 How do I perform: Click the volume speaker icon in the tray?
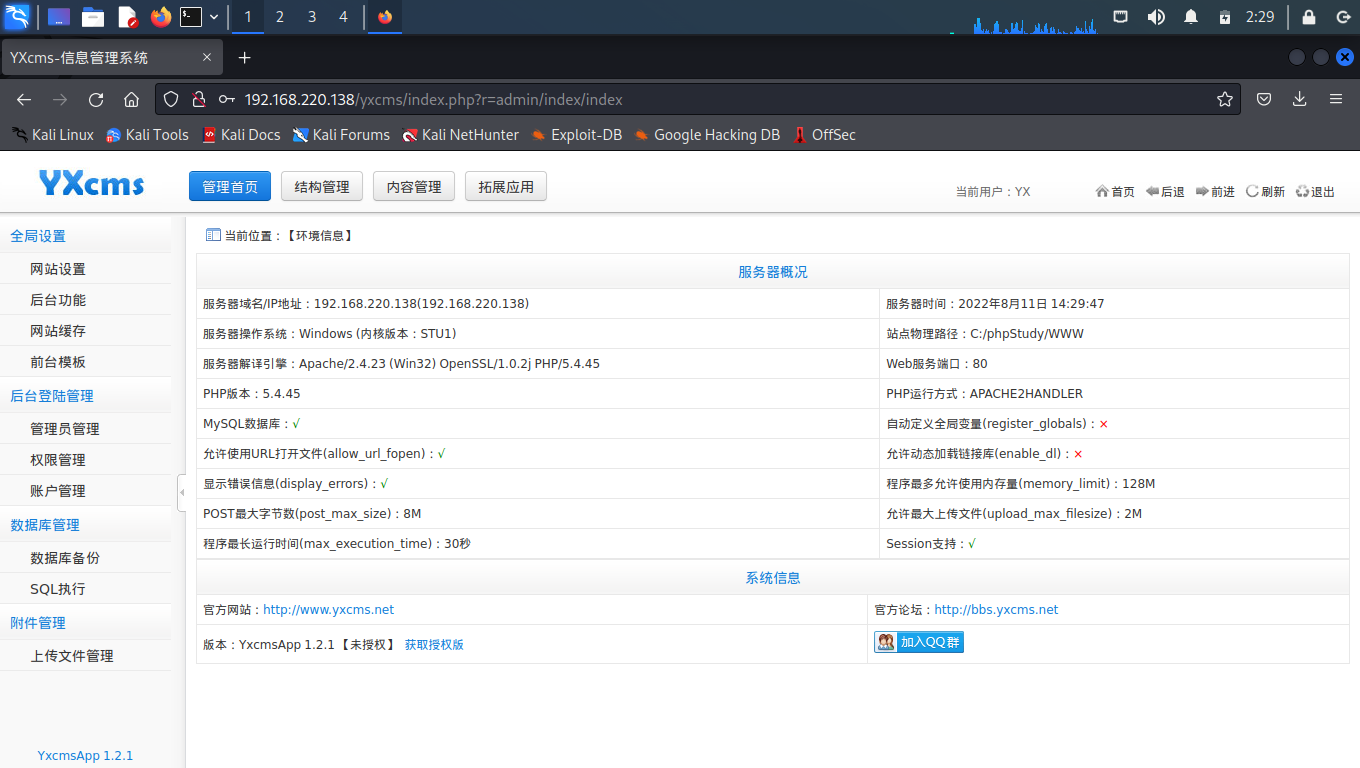(1156, 17)
